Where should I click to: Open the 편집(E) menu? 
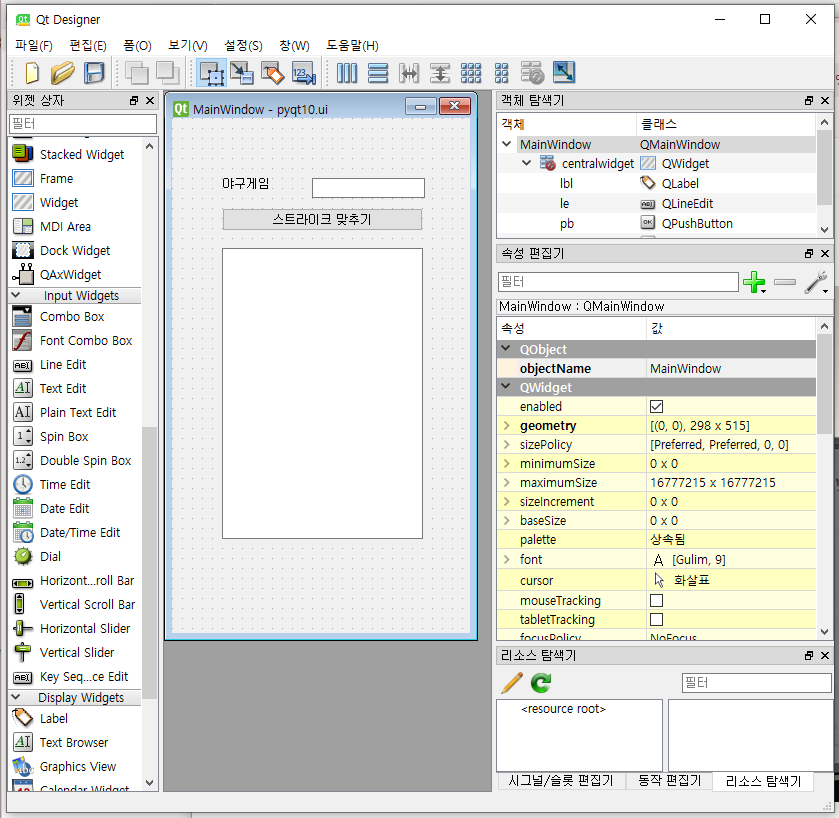pyautogui.click(x=88, y=45)
